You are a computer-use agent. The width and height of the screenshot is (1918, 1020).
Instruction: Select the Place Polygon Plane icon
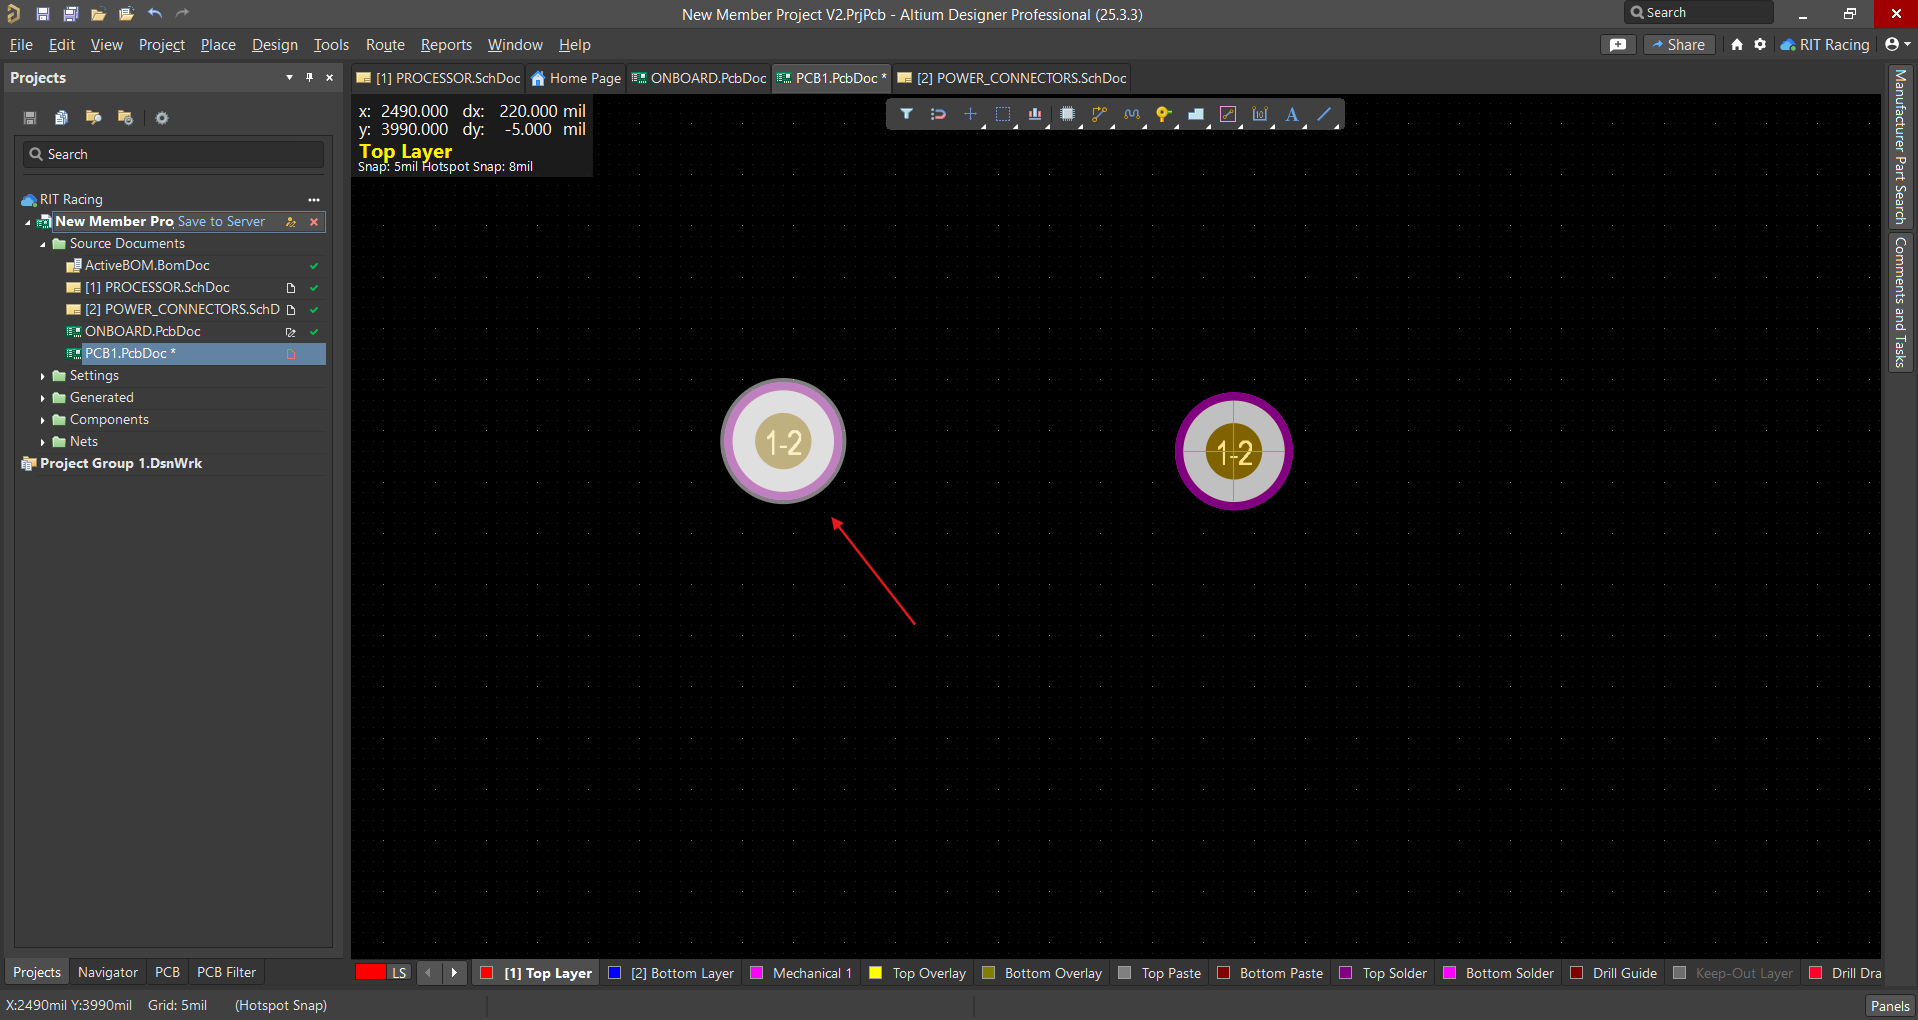point(1196,114)
